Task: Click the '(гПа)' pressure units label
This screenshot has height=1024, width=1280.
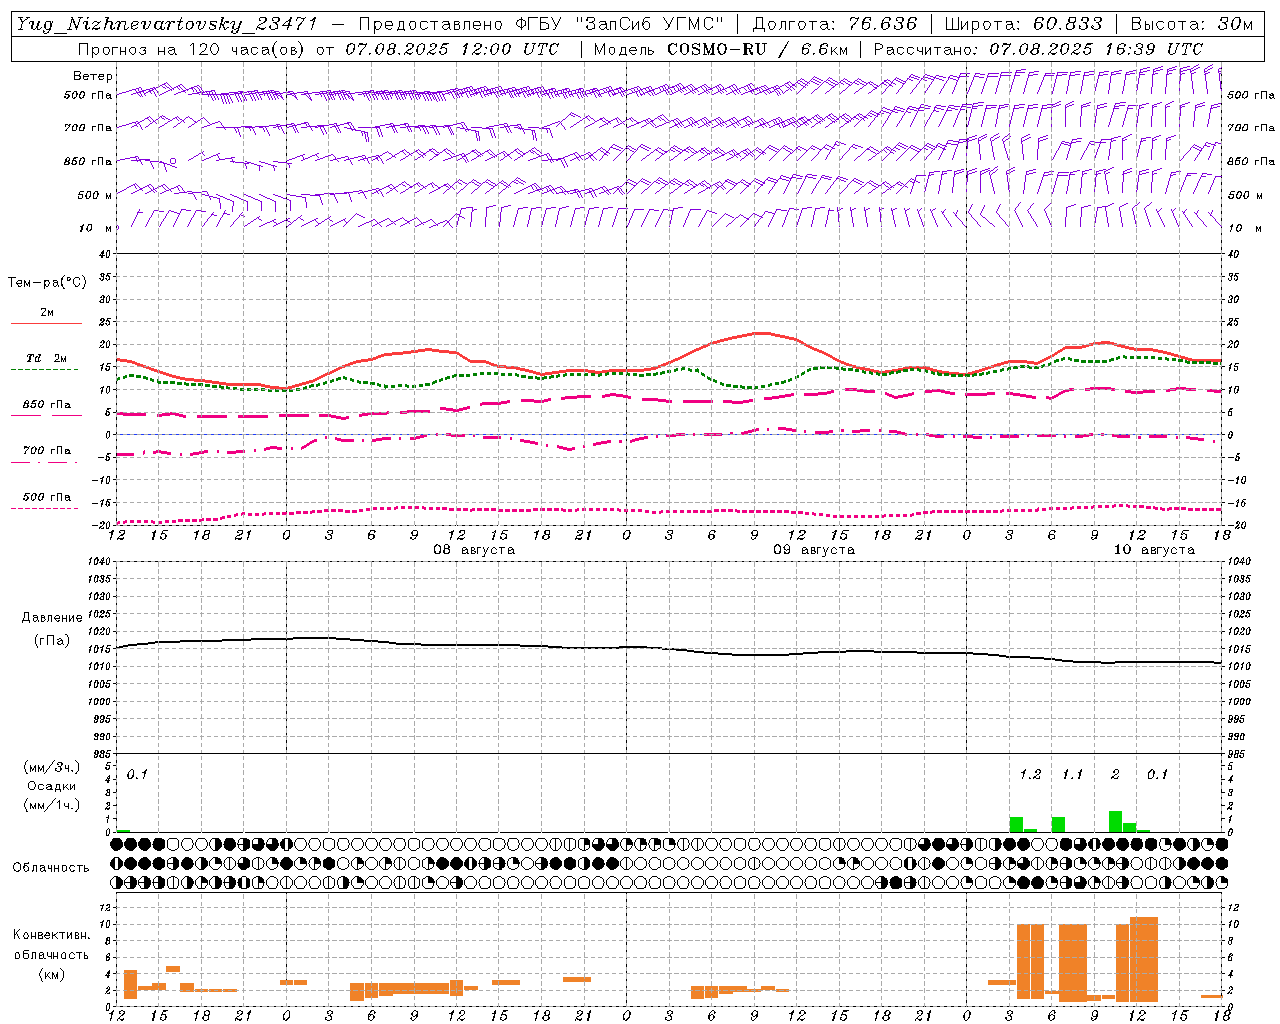Action: [x=52, y=641]
